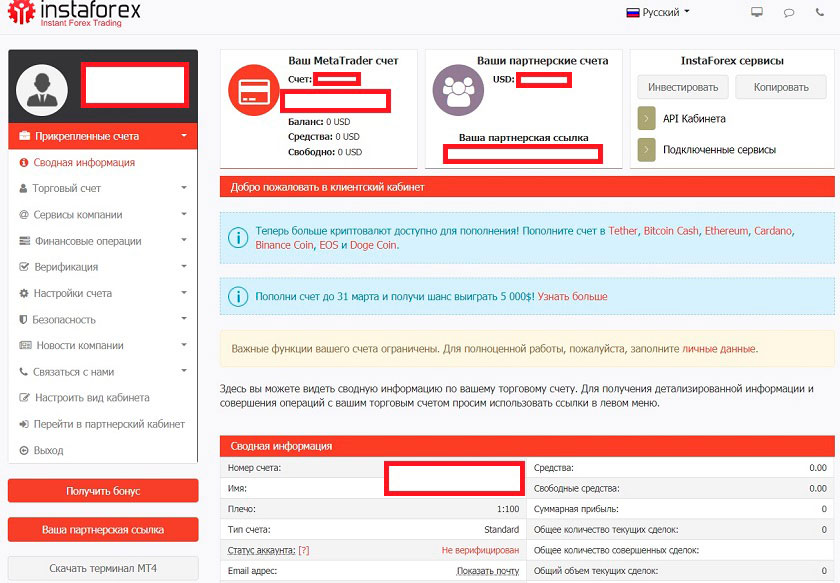Click the purple partner group icon
The height and width of the screenshot is (583, 840).
click(458, 90)
